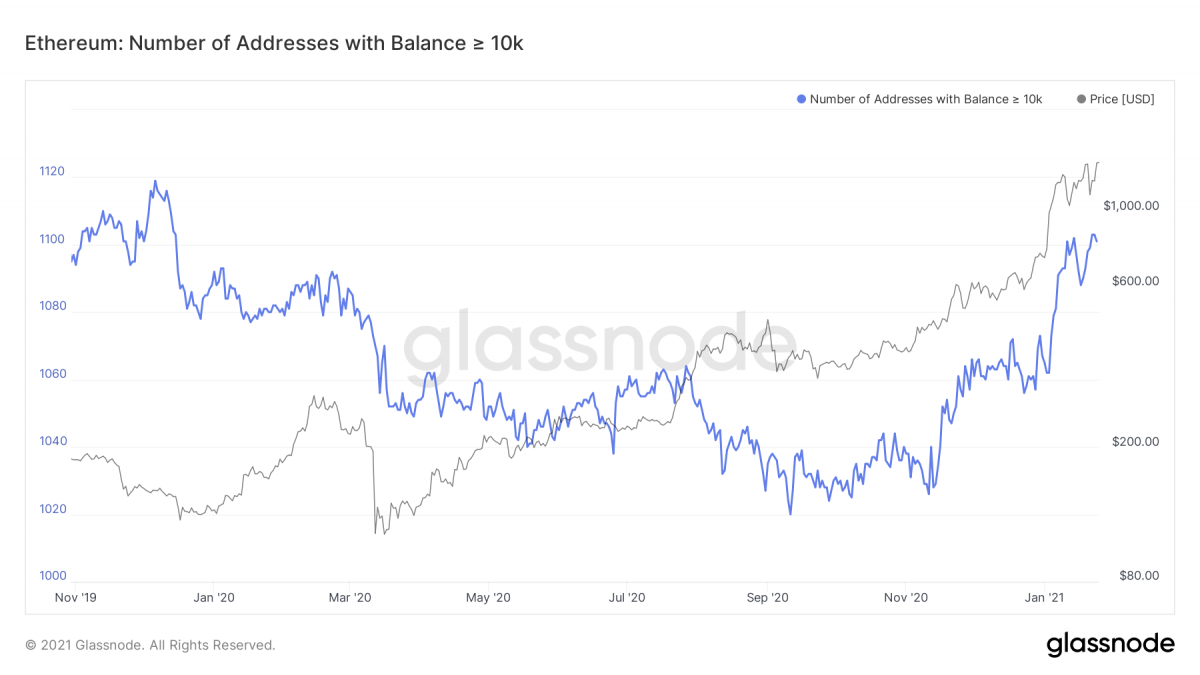Click the chart title about Ethereum addresses
This screenshot has width=1200, height=675.
click(x=273, y=44)
